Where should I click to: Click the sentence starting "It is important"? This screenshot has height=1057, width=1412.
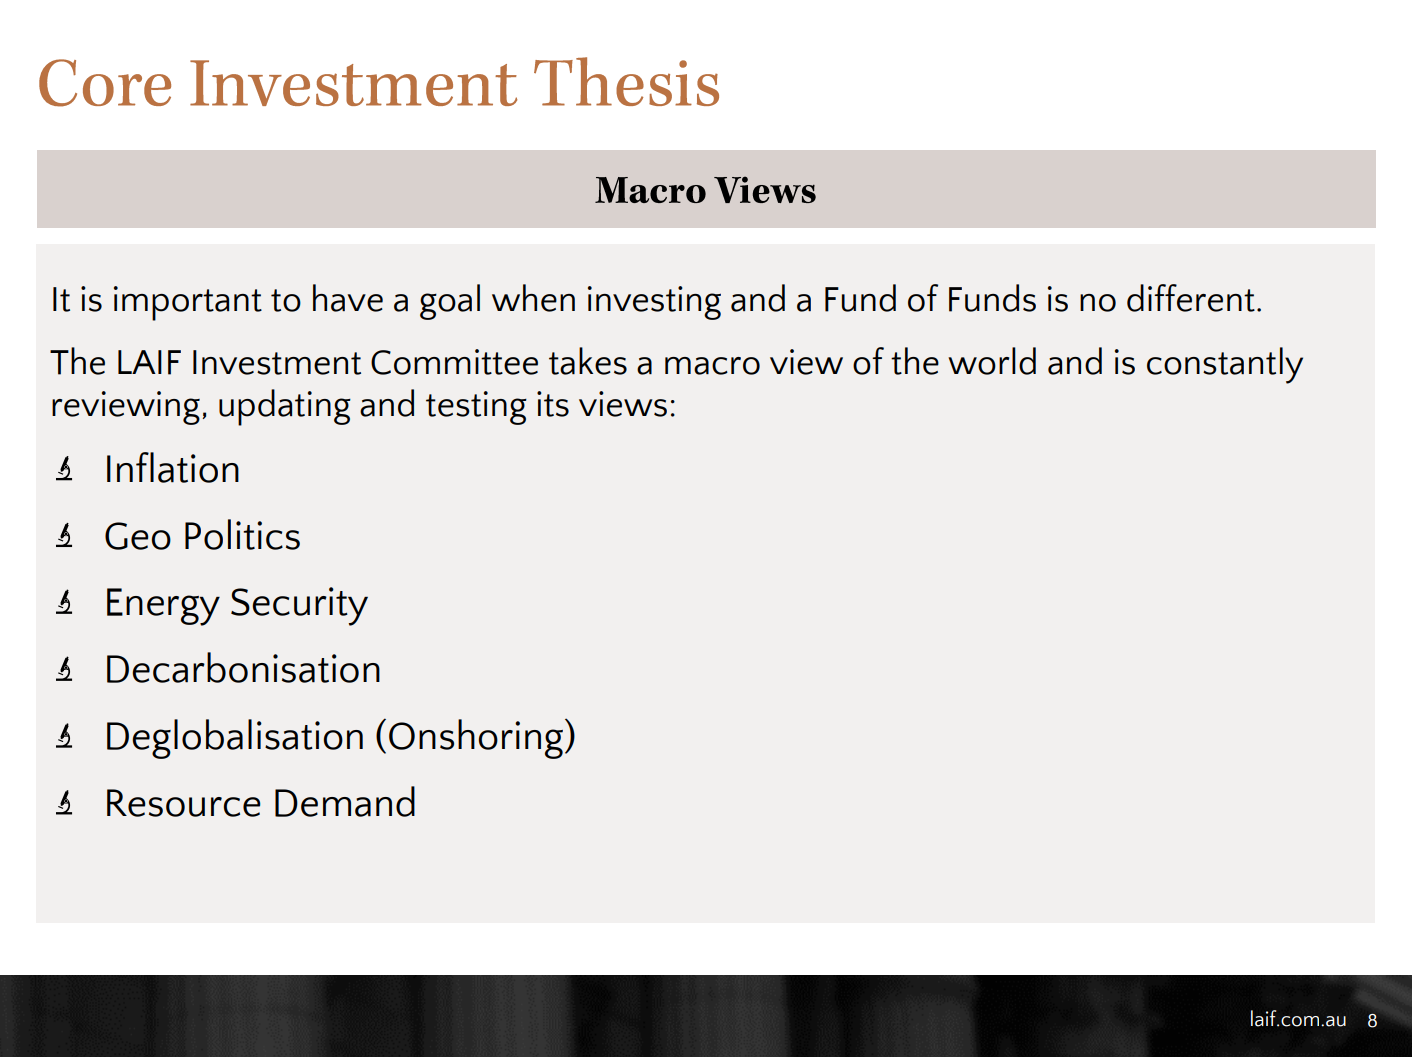656,299
